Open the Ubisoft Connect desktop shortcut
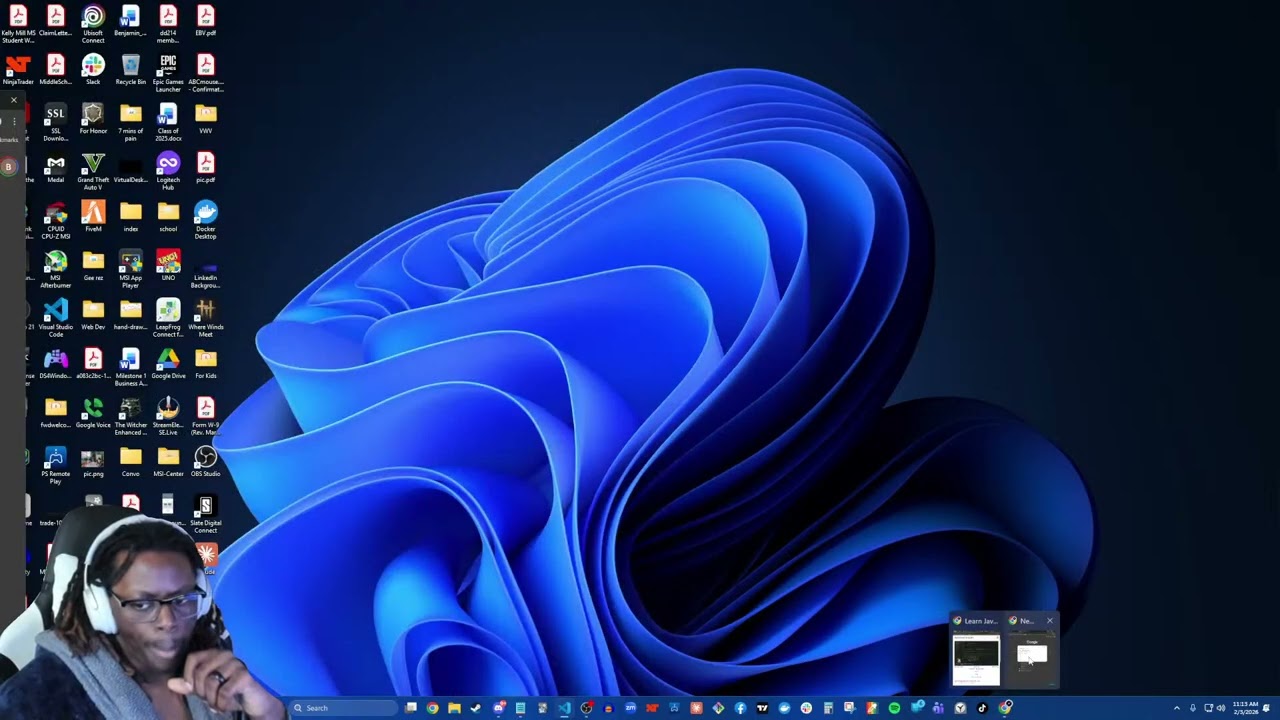Viewport: 1280px width, 720px height. tap(93, 24)
